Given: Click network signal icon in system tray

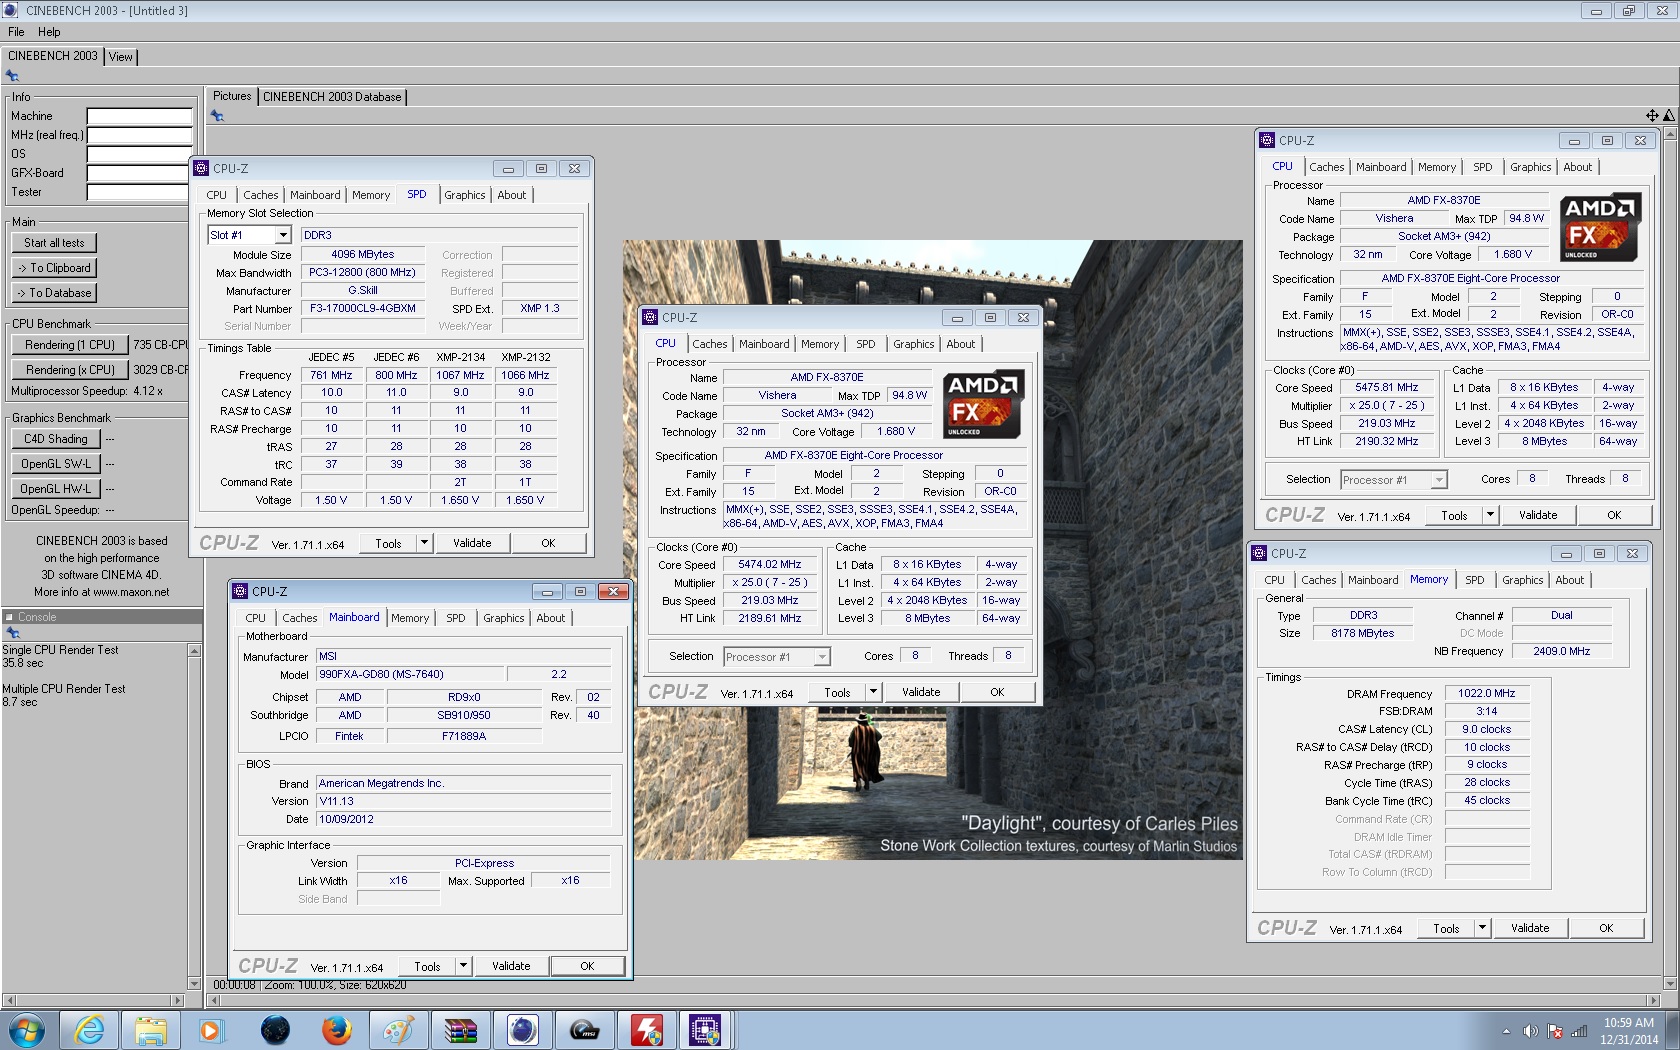Looking at the screenshot, I should (1579, 1031).
